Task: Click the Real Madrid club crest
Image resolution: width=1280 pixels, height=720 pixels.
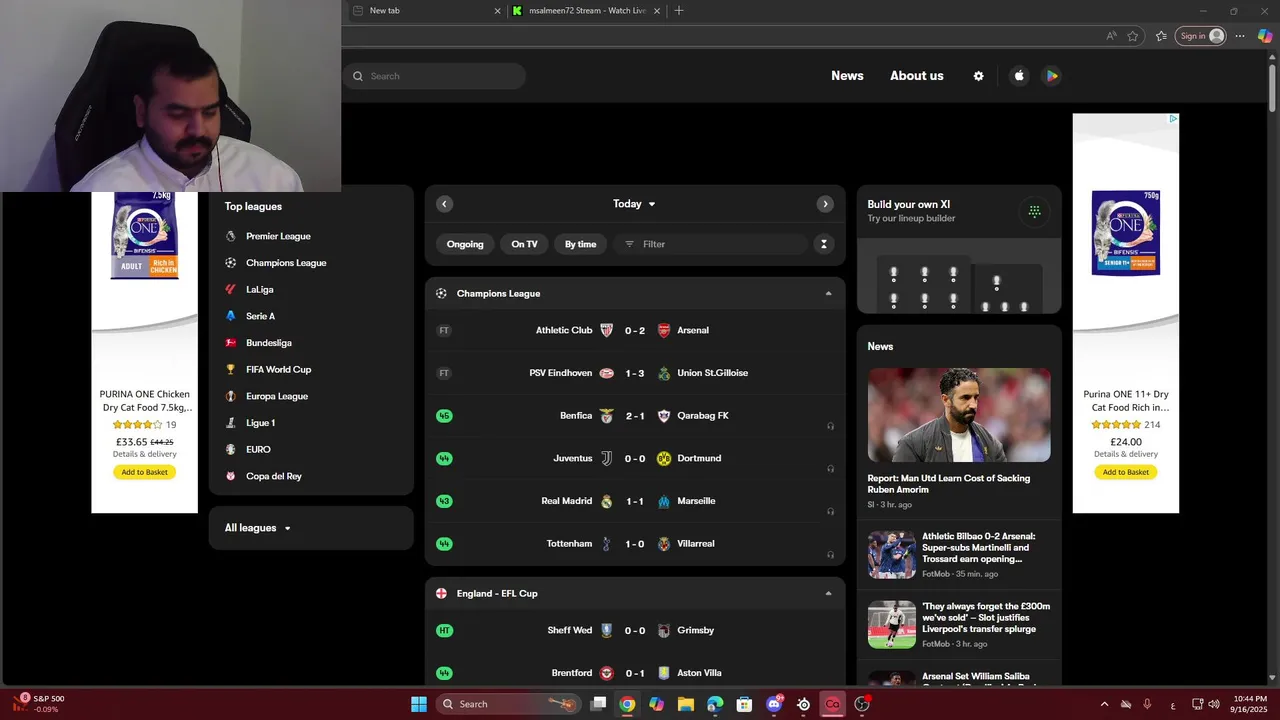Action: click(606, 501)
